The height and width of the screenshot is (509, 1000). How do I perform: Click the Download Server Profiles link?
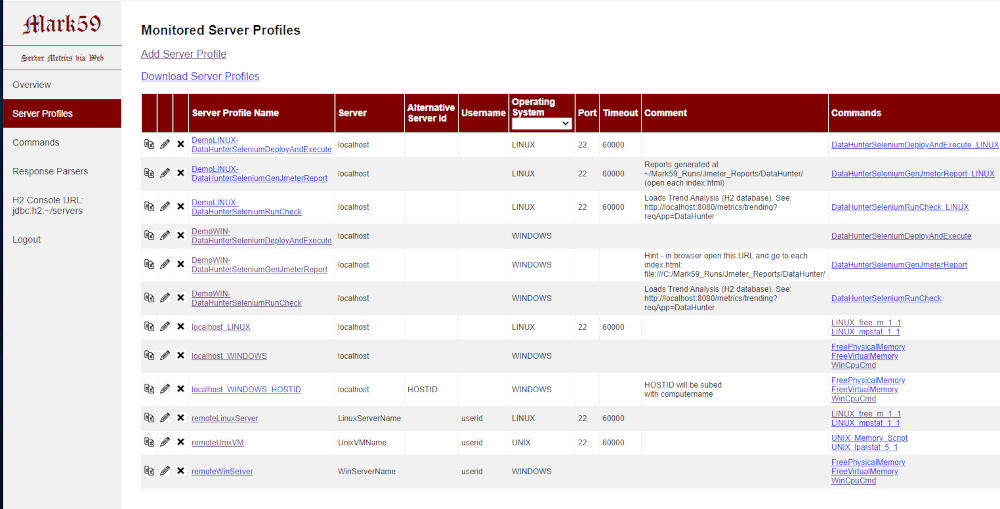click(x=200, y=76)
